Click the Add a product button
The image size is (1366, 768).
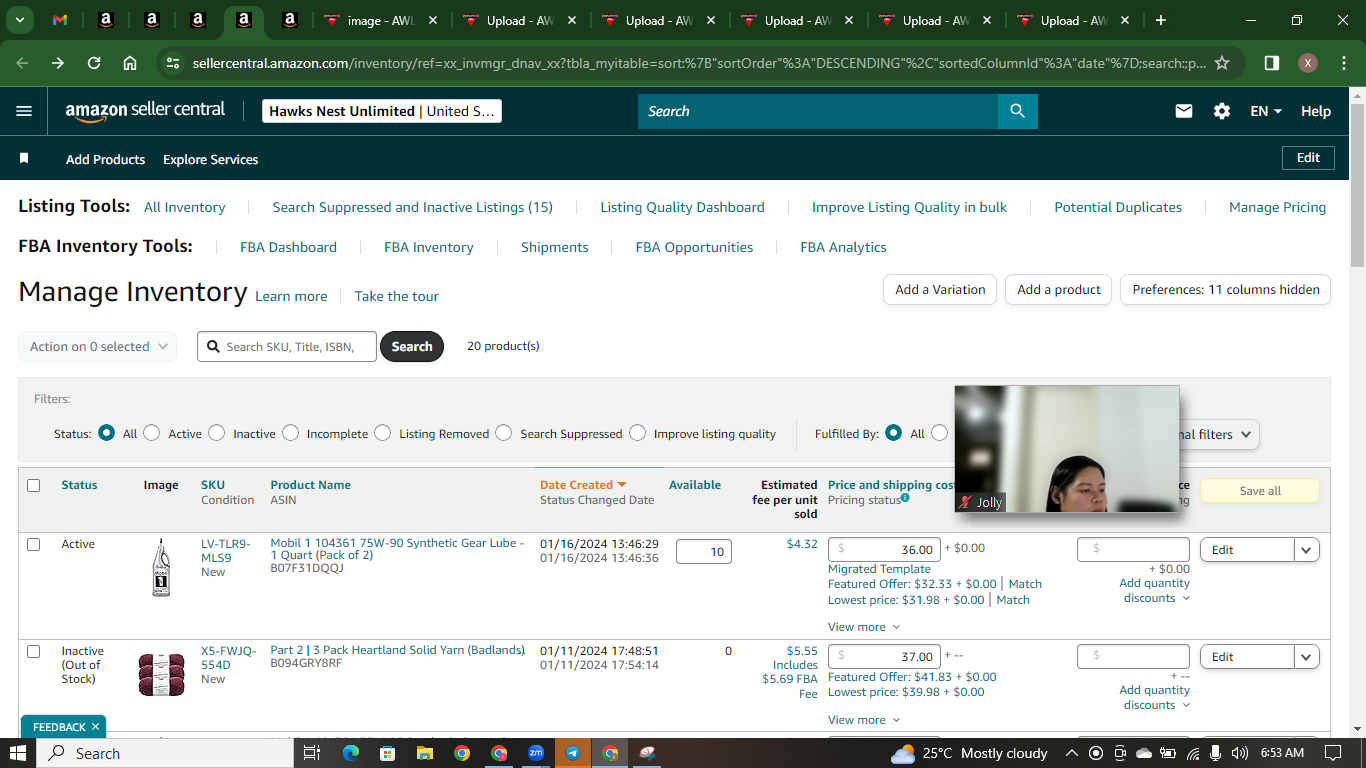(x=1059, y=289)
